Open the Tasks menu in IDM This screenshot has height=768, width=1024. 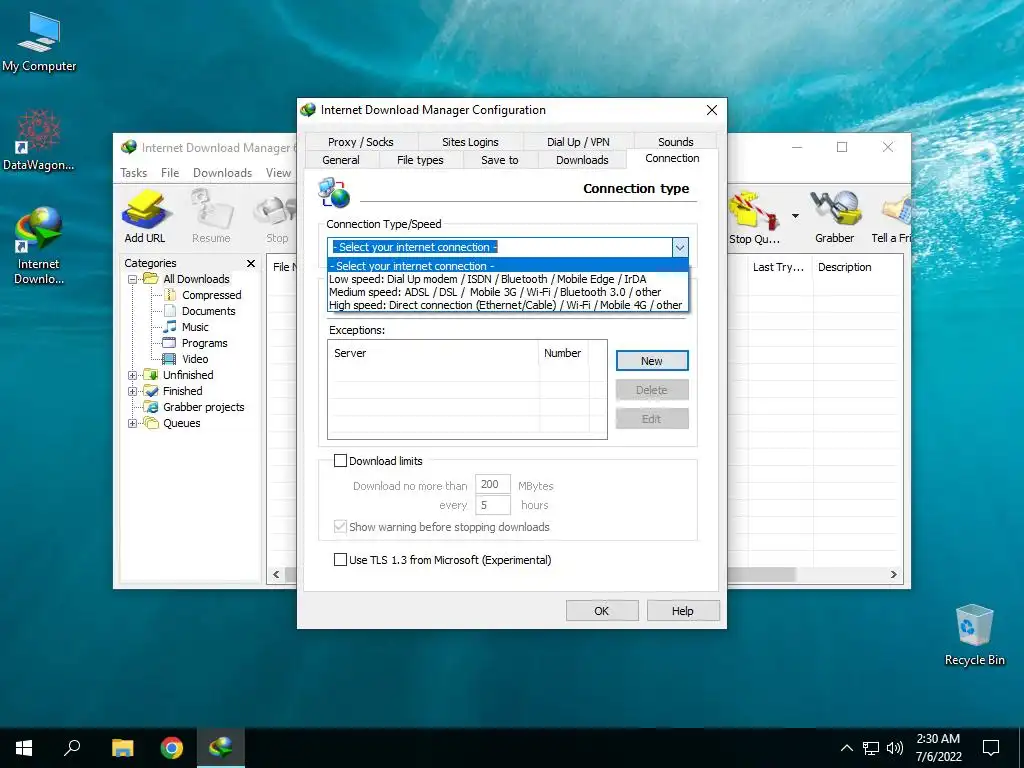(133, 173)
